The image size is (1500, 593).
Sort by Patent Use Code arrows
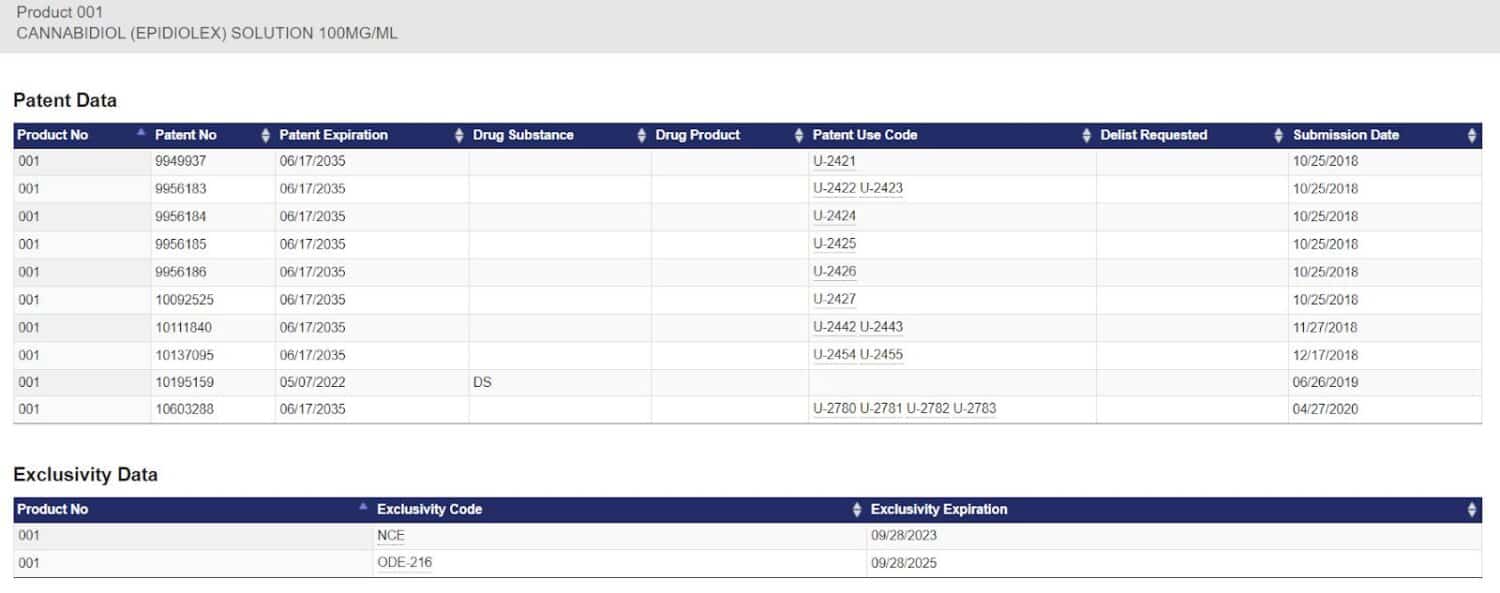[1087, 135]
